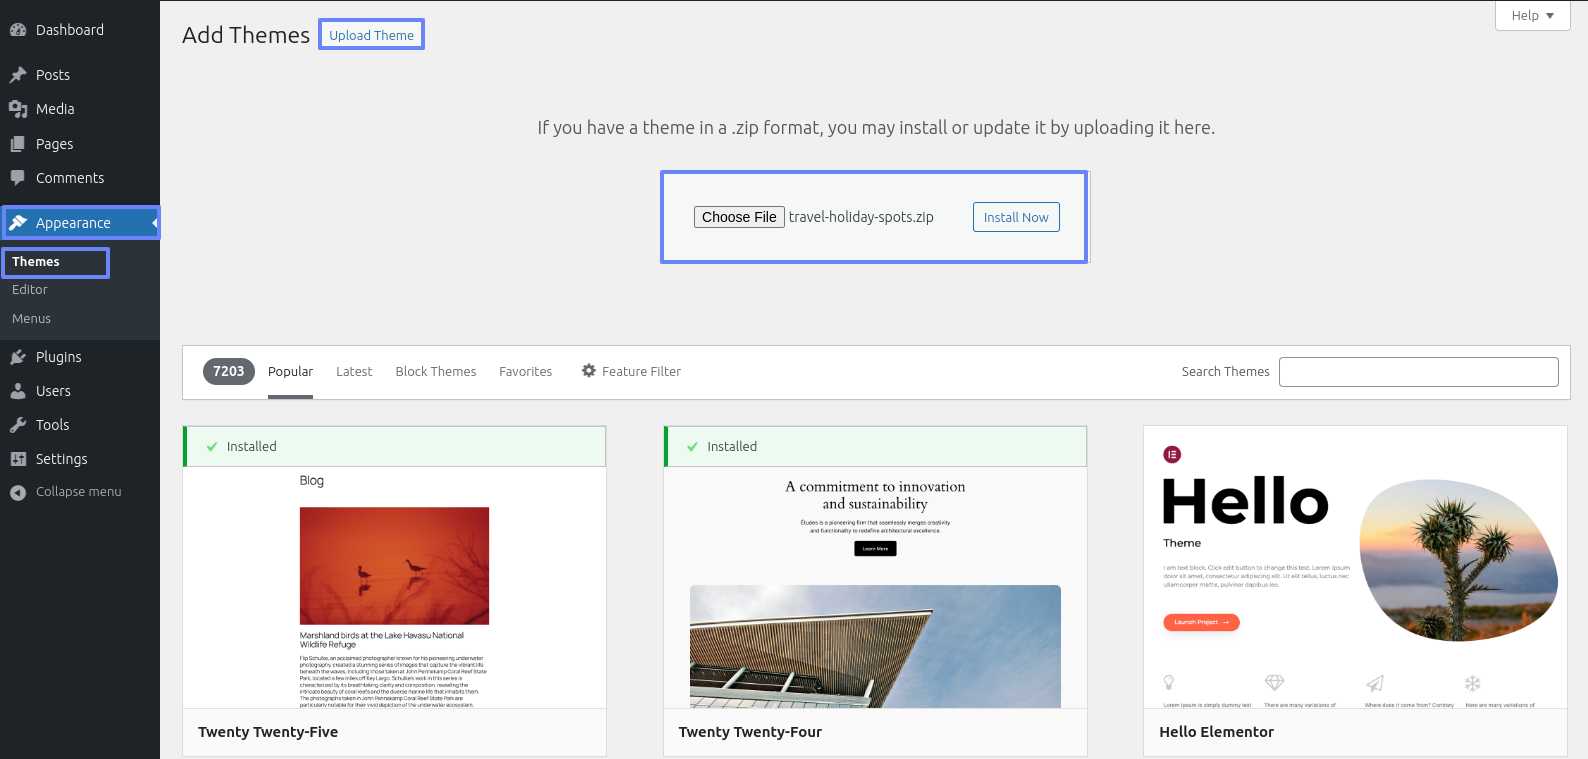Screen dimensions: 1588x759
Task: Click the Plugins plug icon
Action: (18, 357)
